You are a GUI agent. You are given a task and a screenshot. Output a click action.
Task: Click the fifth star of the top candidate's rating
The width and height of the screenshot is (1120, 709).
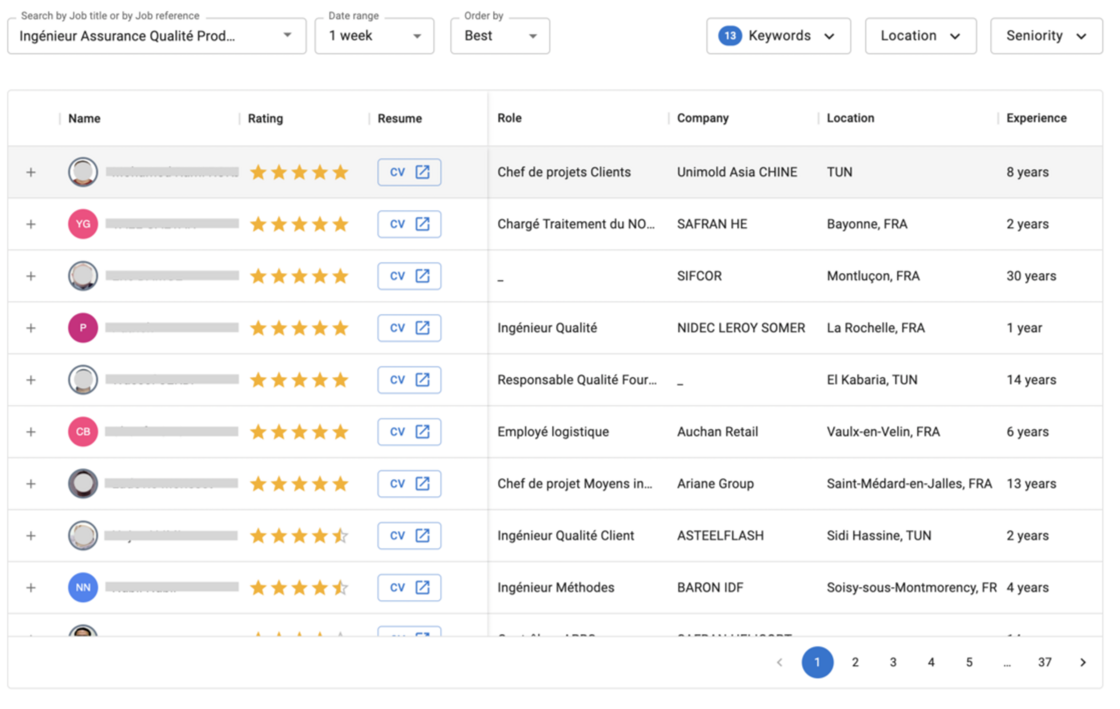click(x=339, y=171)
